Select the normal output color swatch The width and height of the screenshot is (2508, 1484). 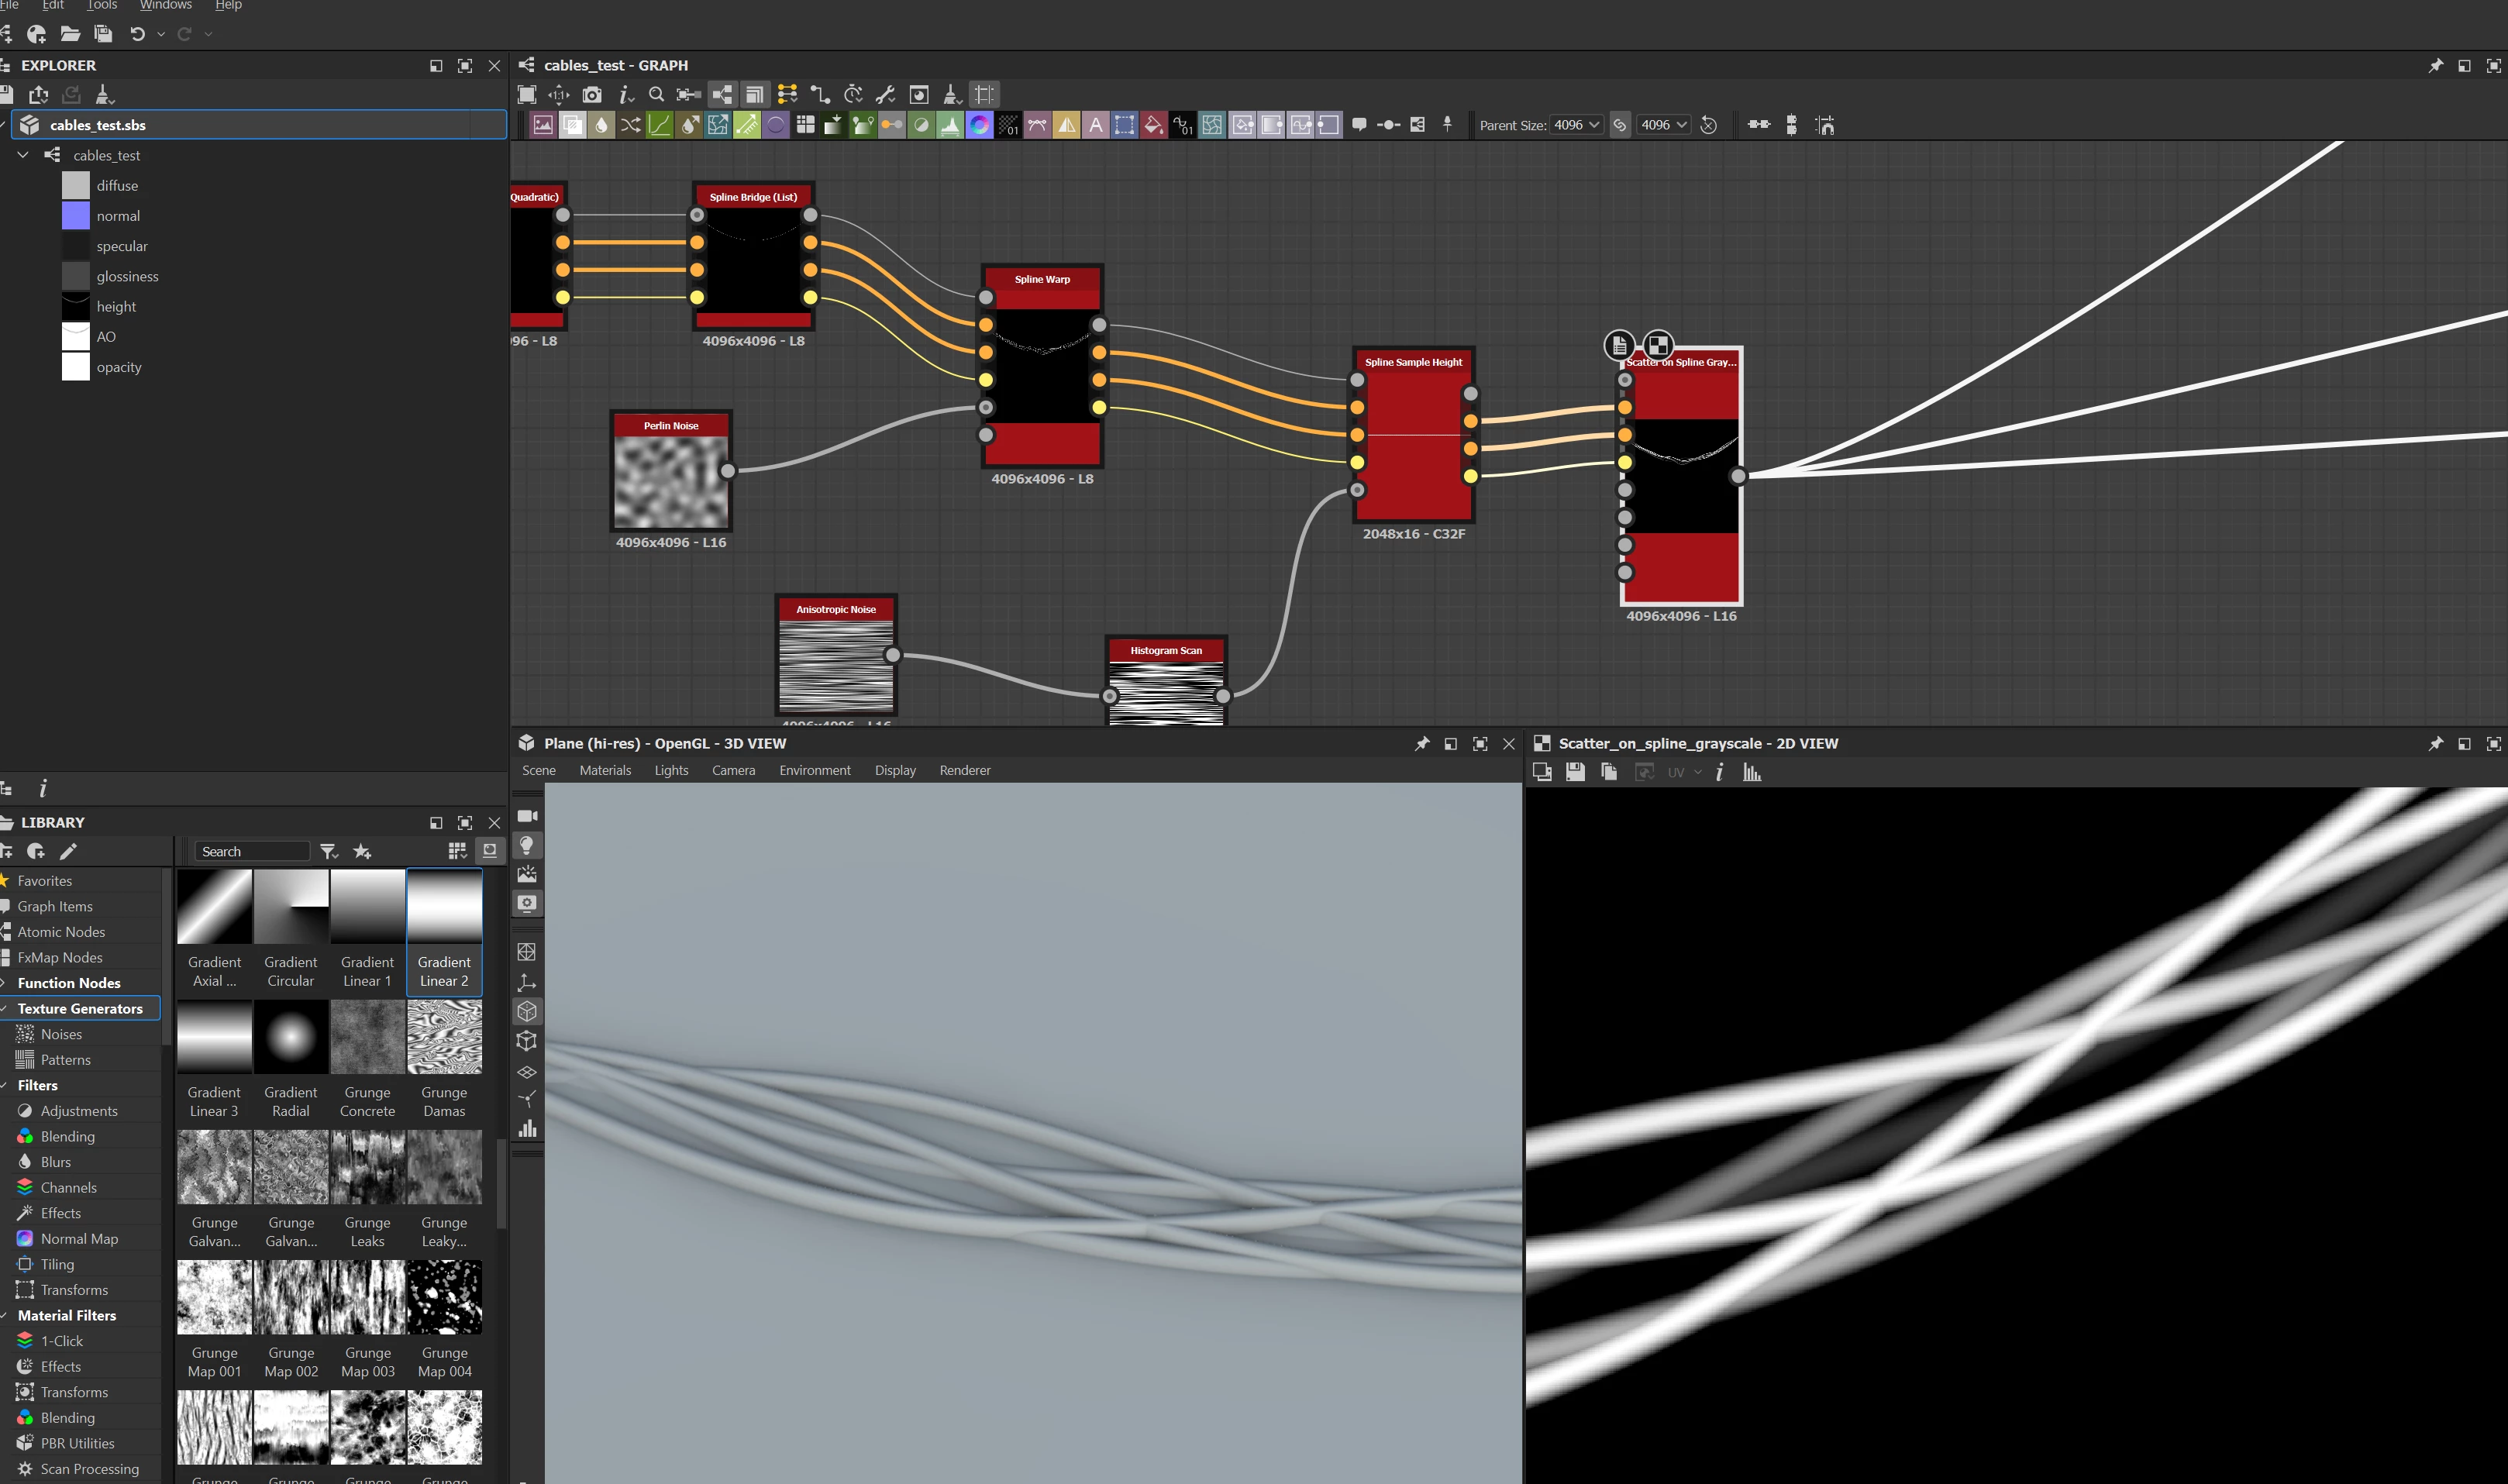[76, 216]
